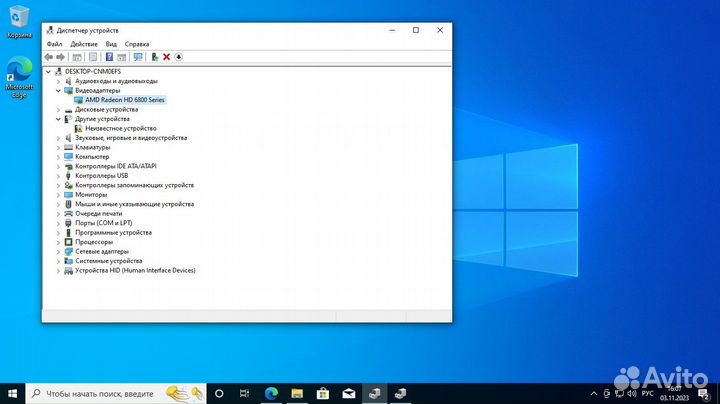Expand the Аудиовходы и аудиовыходы category arrow
Viewport: 720px width, 404px height.
58,81
